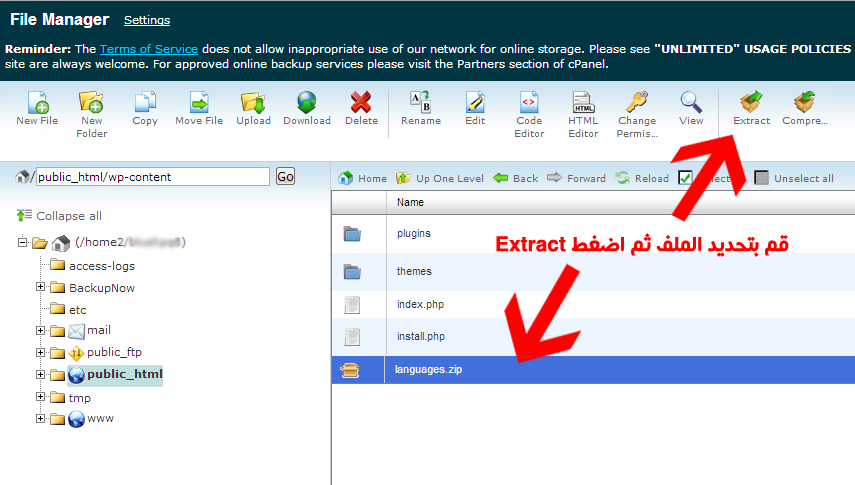855x485 pixels.
Task: Click the Download globe icon
Action: [306, 103]
